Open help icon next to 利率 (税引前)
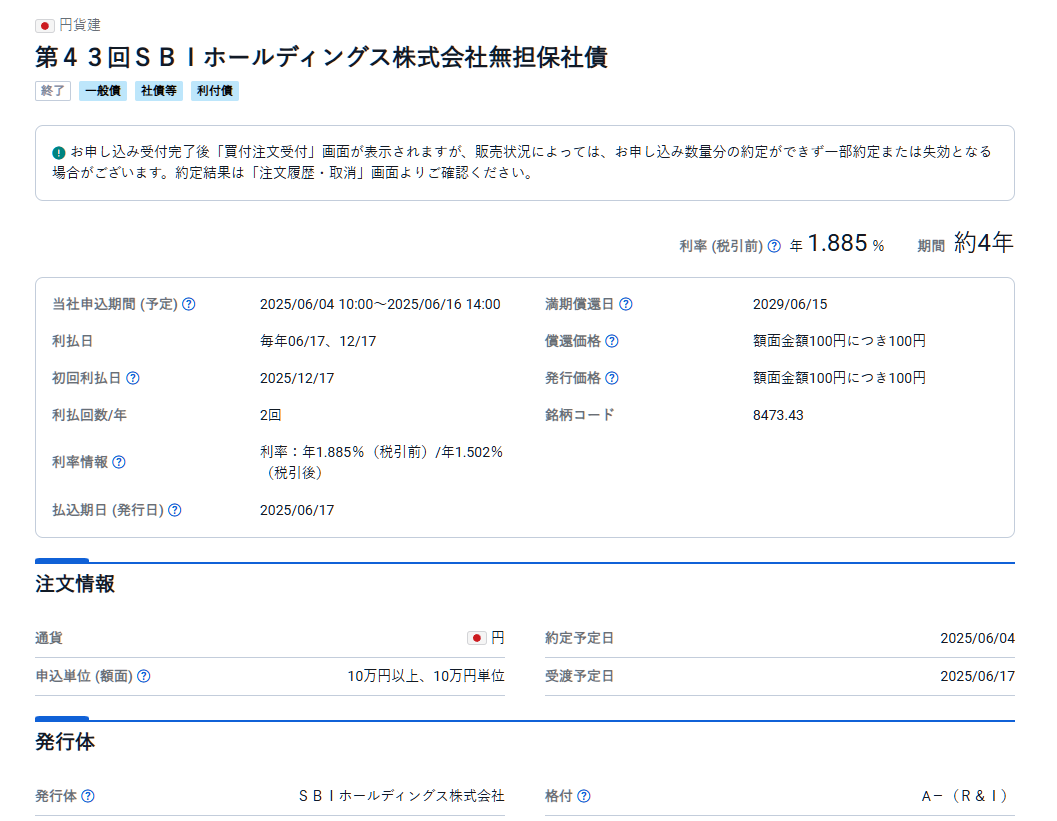 (x=775, y=246)
